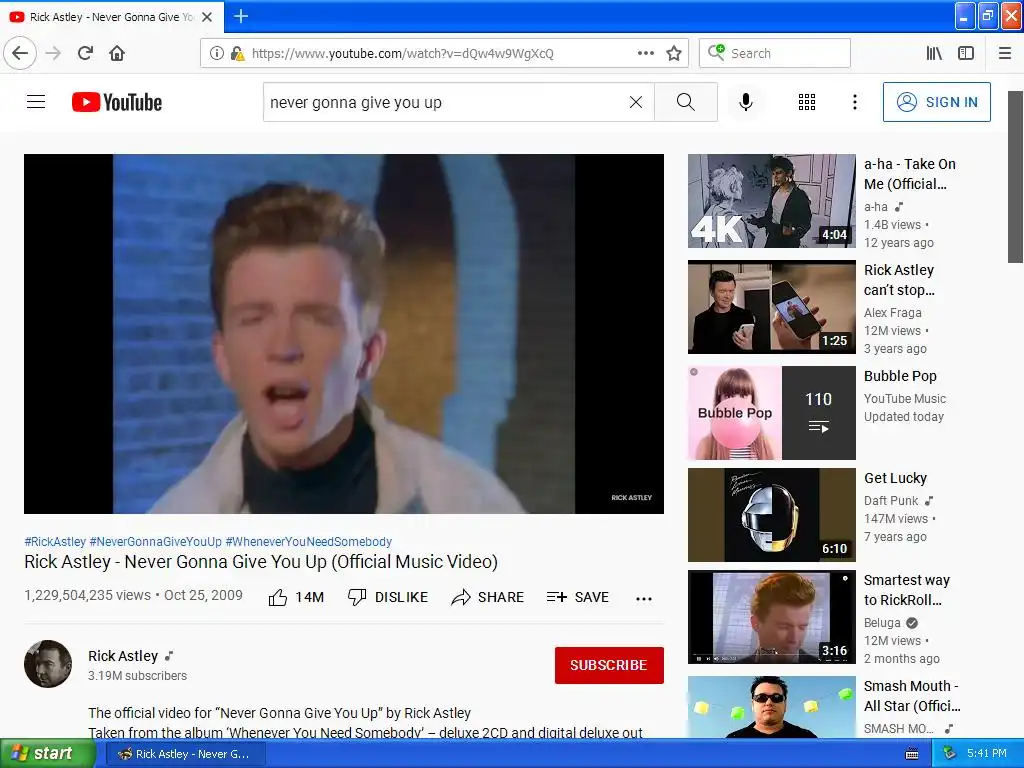1024x768 pixels.
Task: Click the keyboard icon in system tray
Action: pyautogui.click(x=912, y=754)
